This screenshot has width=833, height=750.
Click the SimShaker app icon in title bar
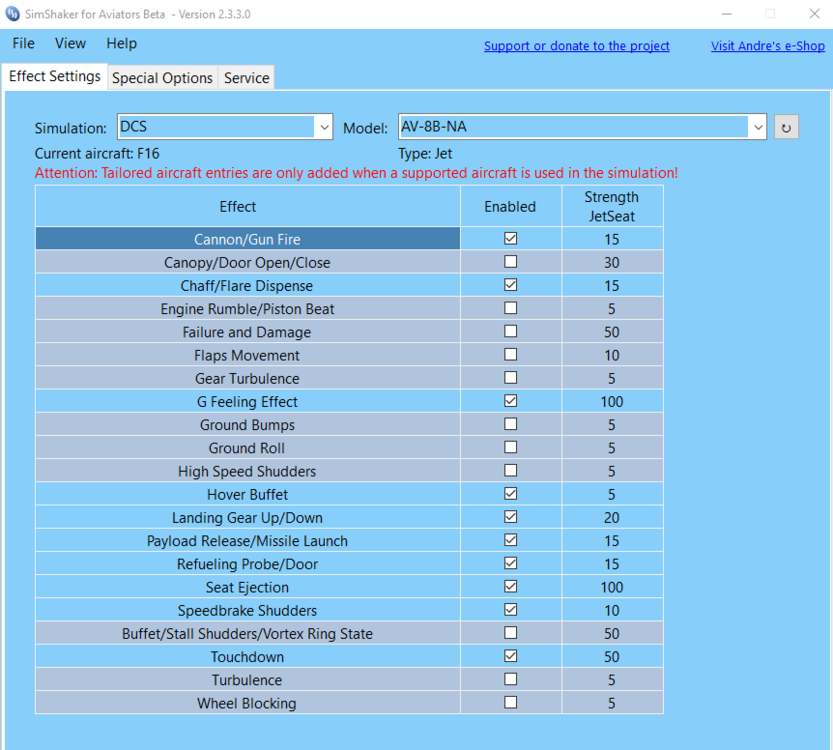click(x=12, y=14)
